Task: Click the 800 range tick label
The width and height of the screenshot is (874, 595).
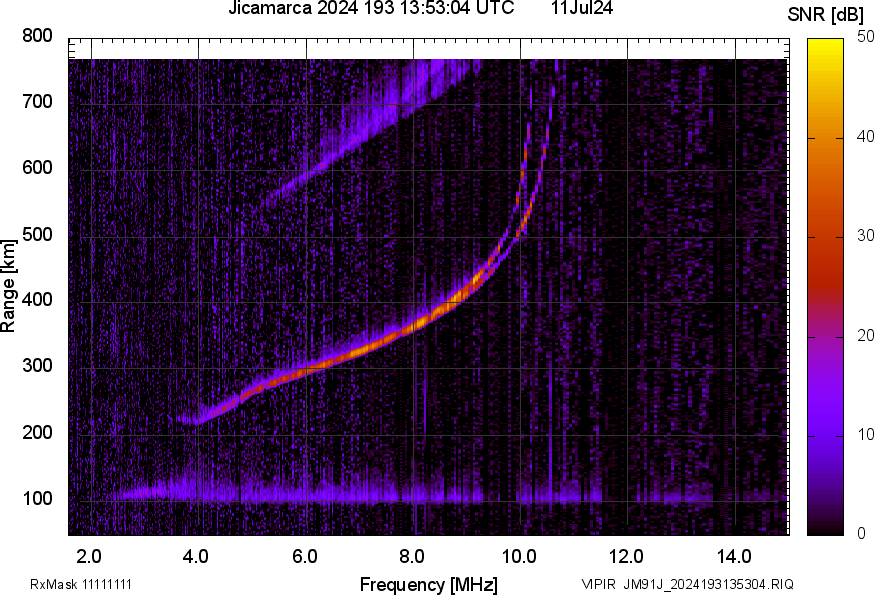Action: 37,36
